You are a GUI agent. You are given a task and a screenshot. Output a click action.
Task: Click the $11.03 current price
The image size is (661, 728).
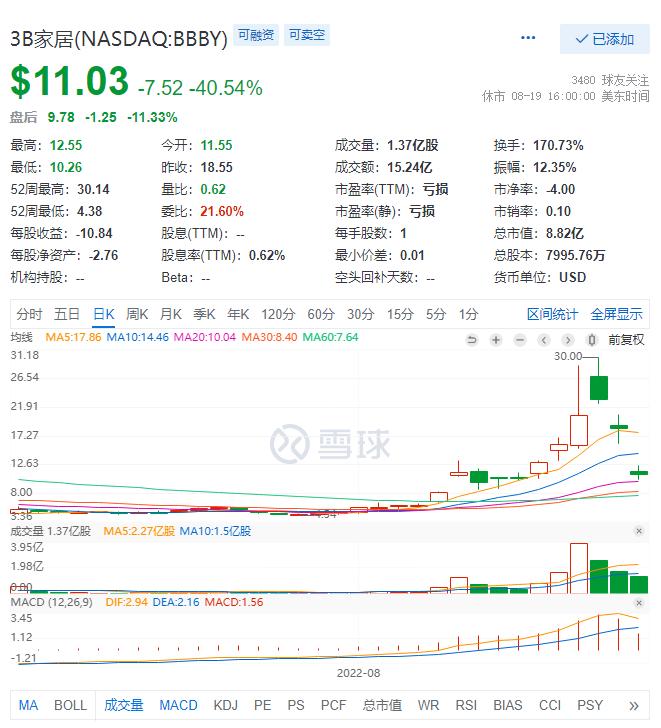tap(70, 81)
